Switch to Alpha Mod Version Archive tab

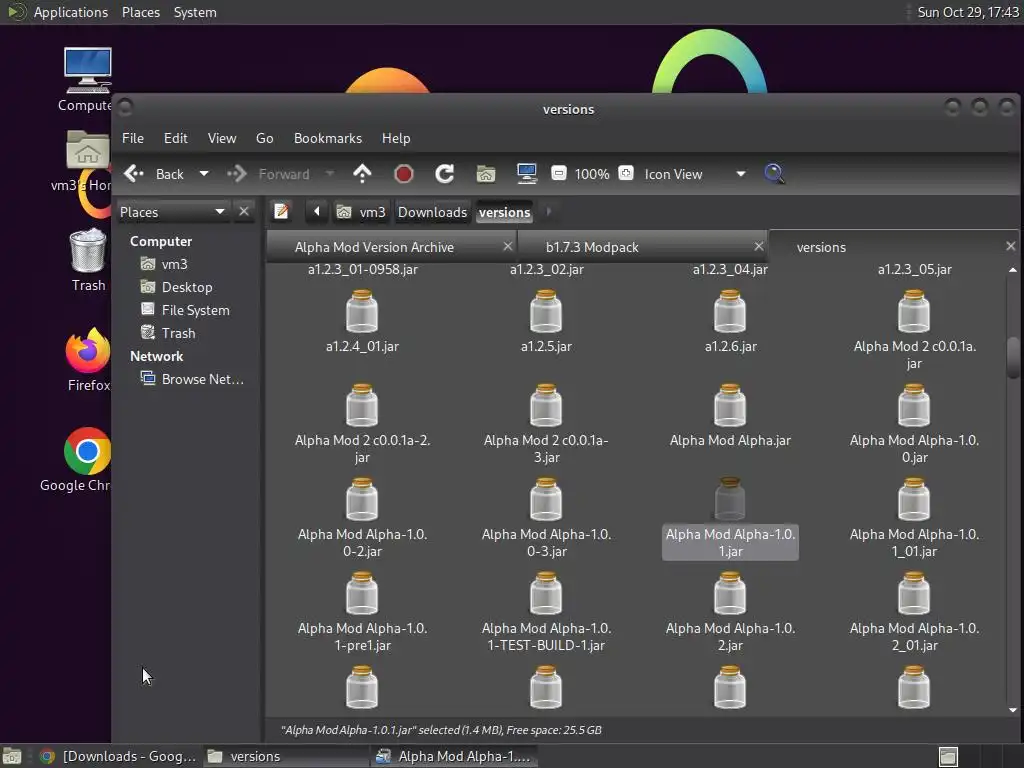[374, 248]
